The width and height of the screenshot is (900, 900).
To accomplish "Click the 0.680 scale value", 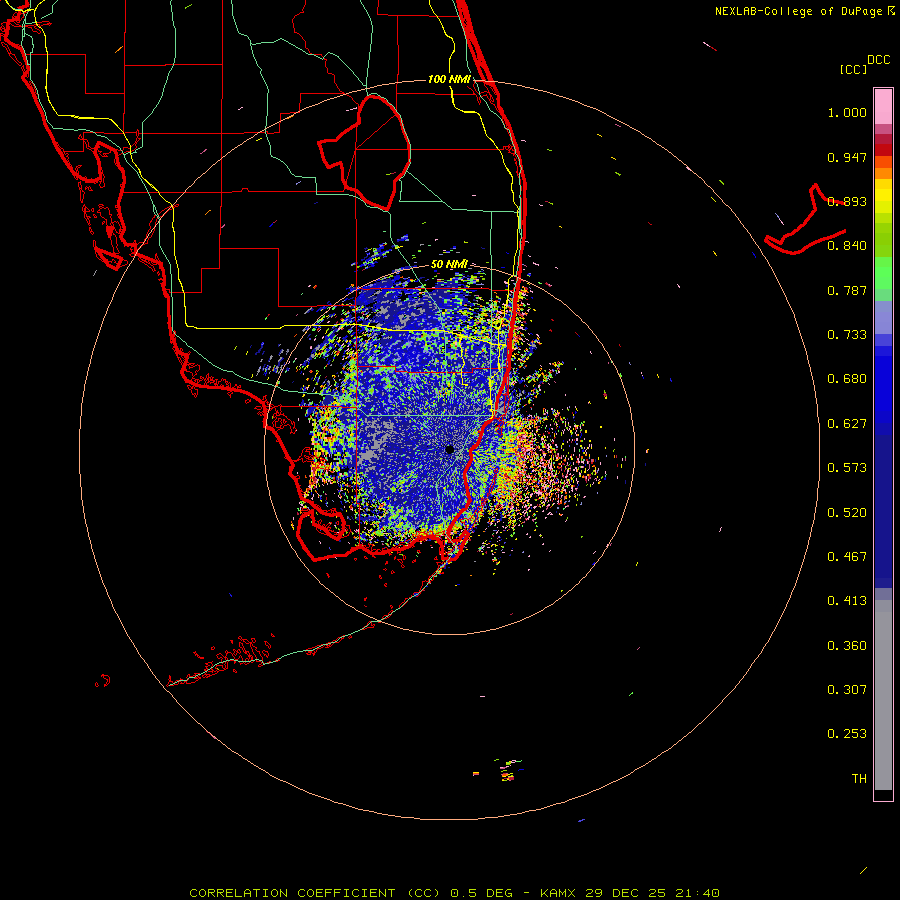I will point(847,379).
